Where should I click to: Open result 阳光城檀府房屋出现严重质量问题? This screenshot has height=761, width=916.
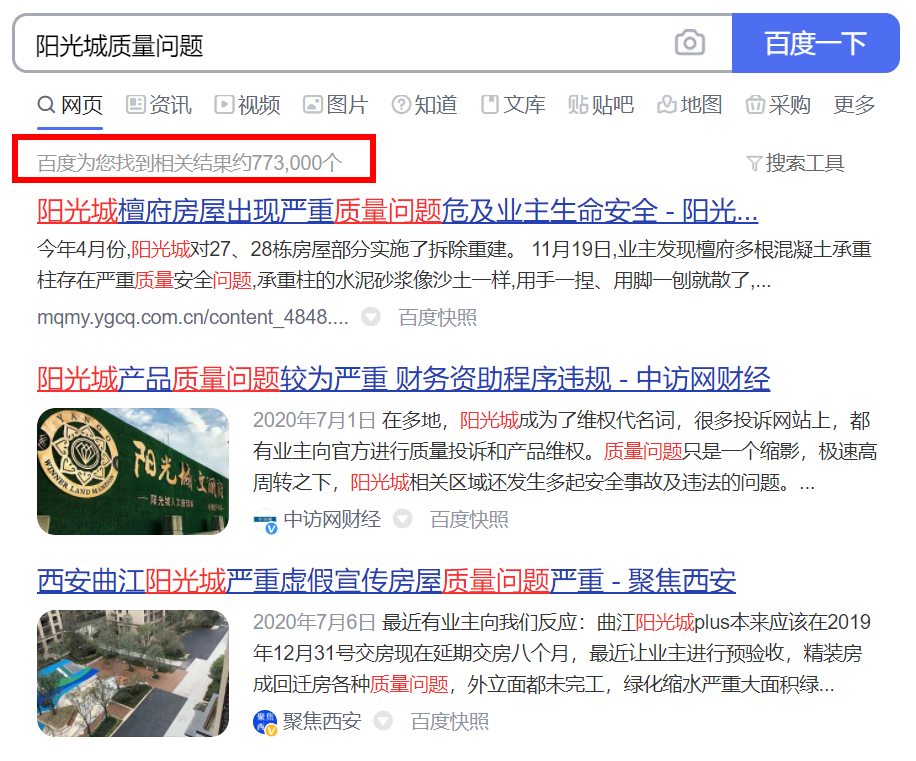397,211
